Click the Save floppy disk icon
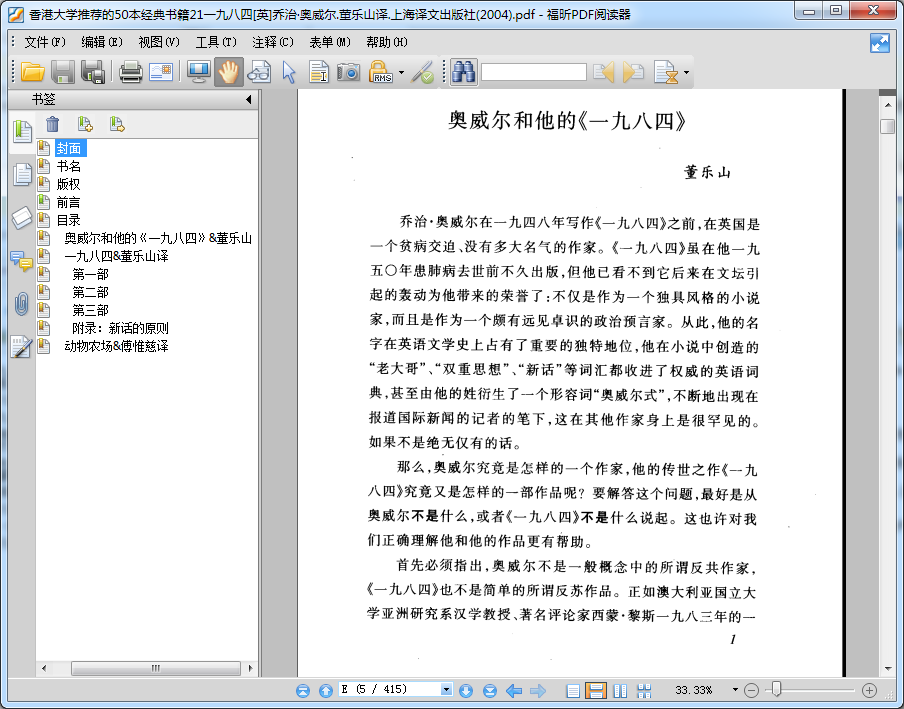 click(x=63, y=72)
